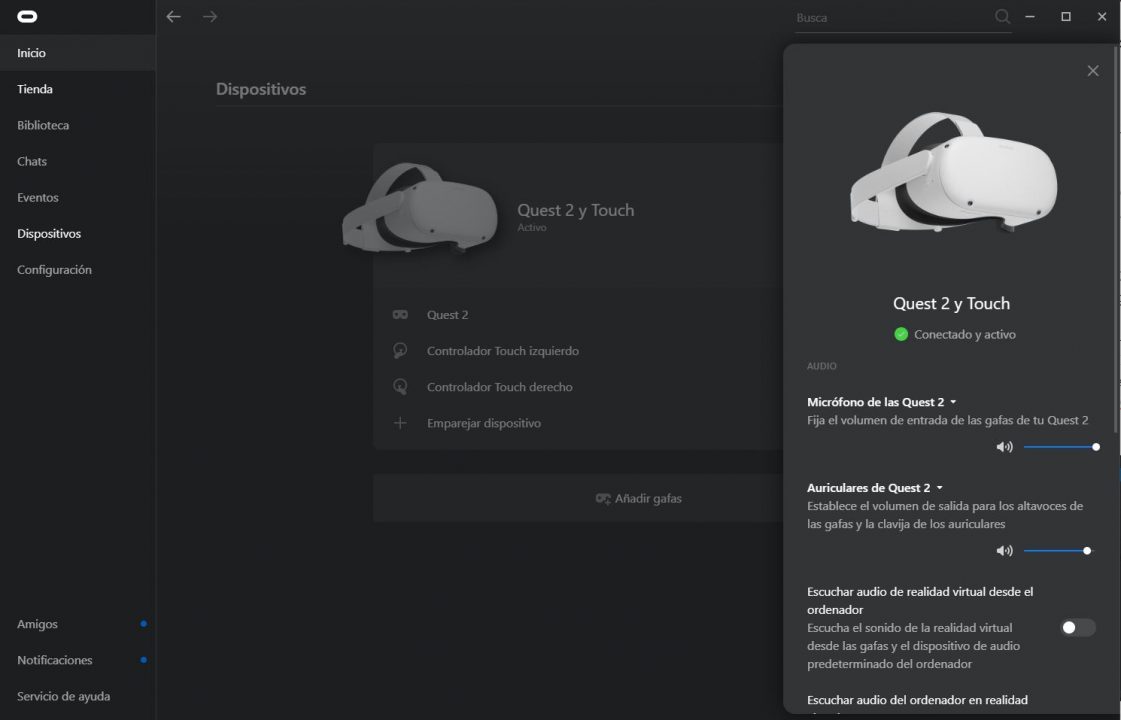
Task: Navigate to Biblioteca
Action: tap(42, 125)
